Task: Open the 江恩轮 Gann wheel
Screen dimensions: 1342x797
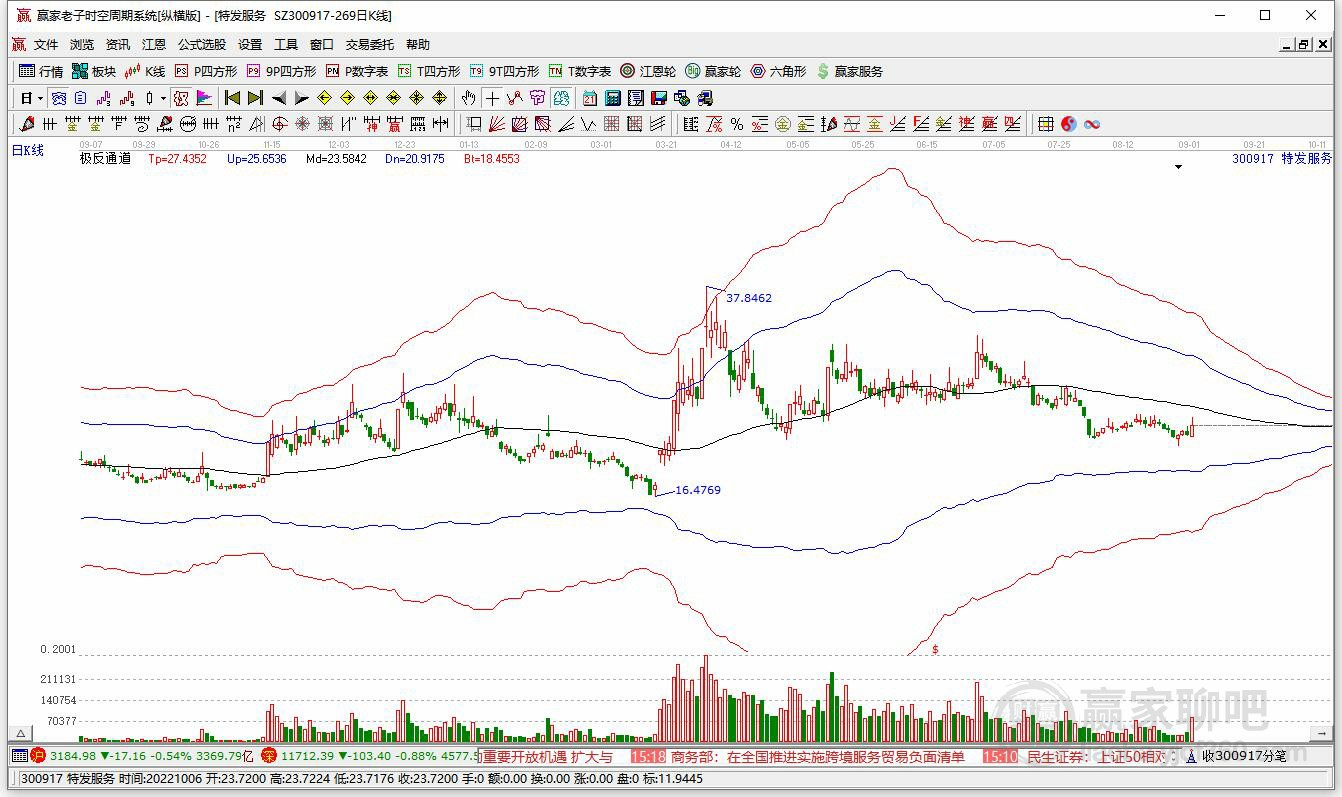Action: point(648,71)
